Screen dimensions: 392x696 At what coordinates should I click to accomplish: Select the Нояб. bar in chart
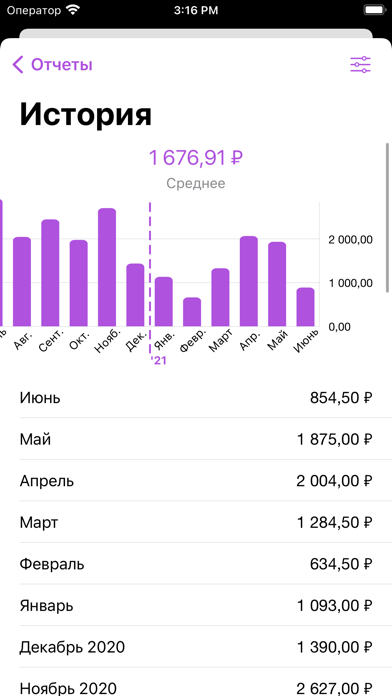(107, 267)
